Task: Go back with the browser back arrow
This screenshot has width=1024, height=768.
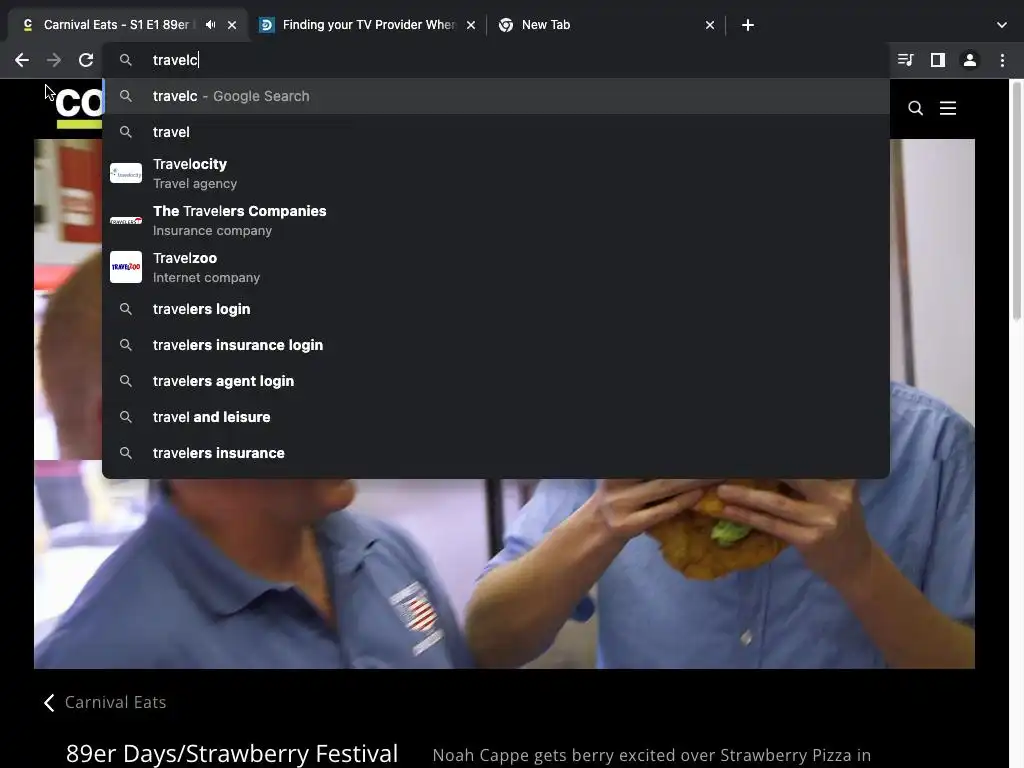Action: tap(22, 60)
